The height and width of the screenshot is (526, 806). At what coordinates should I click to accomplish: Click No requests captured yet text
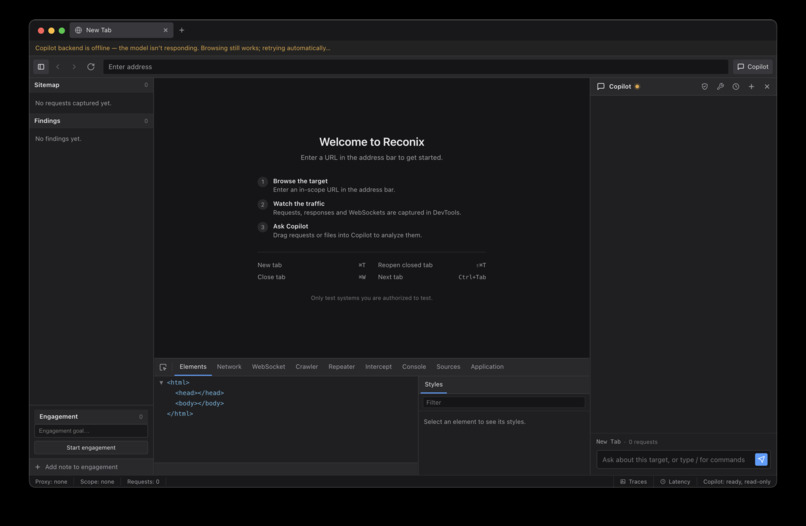[73, 103]
